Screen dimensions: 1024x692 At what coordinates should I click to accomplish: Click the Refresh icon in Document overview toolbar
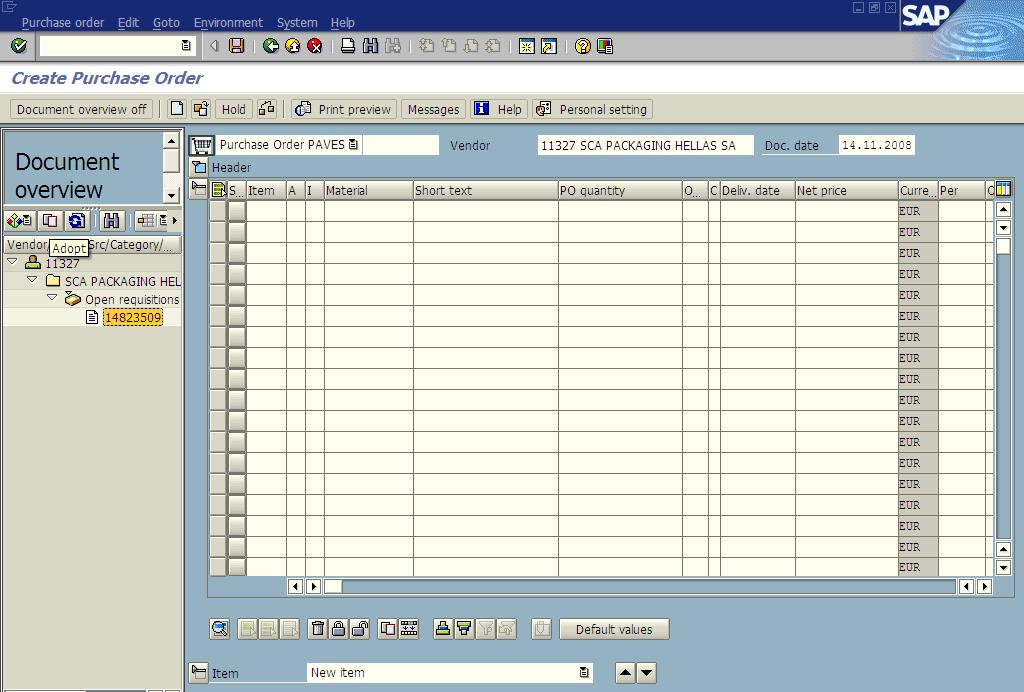pyautogui.click(x=76, y=221)
